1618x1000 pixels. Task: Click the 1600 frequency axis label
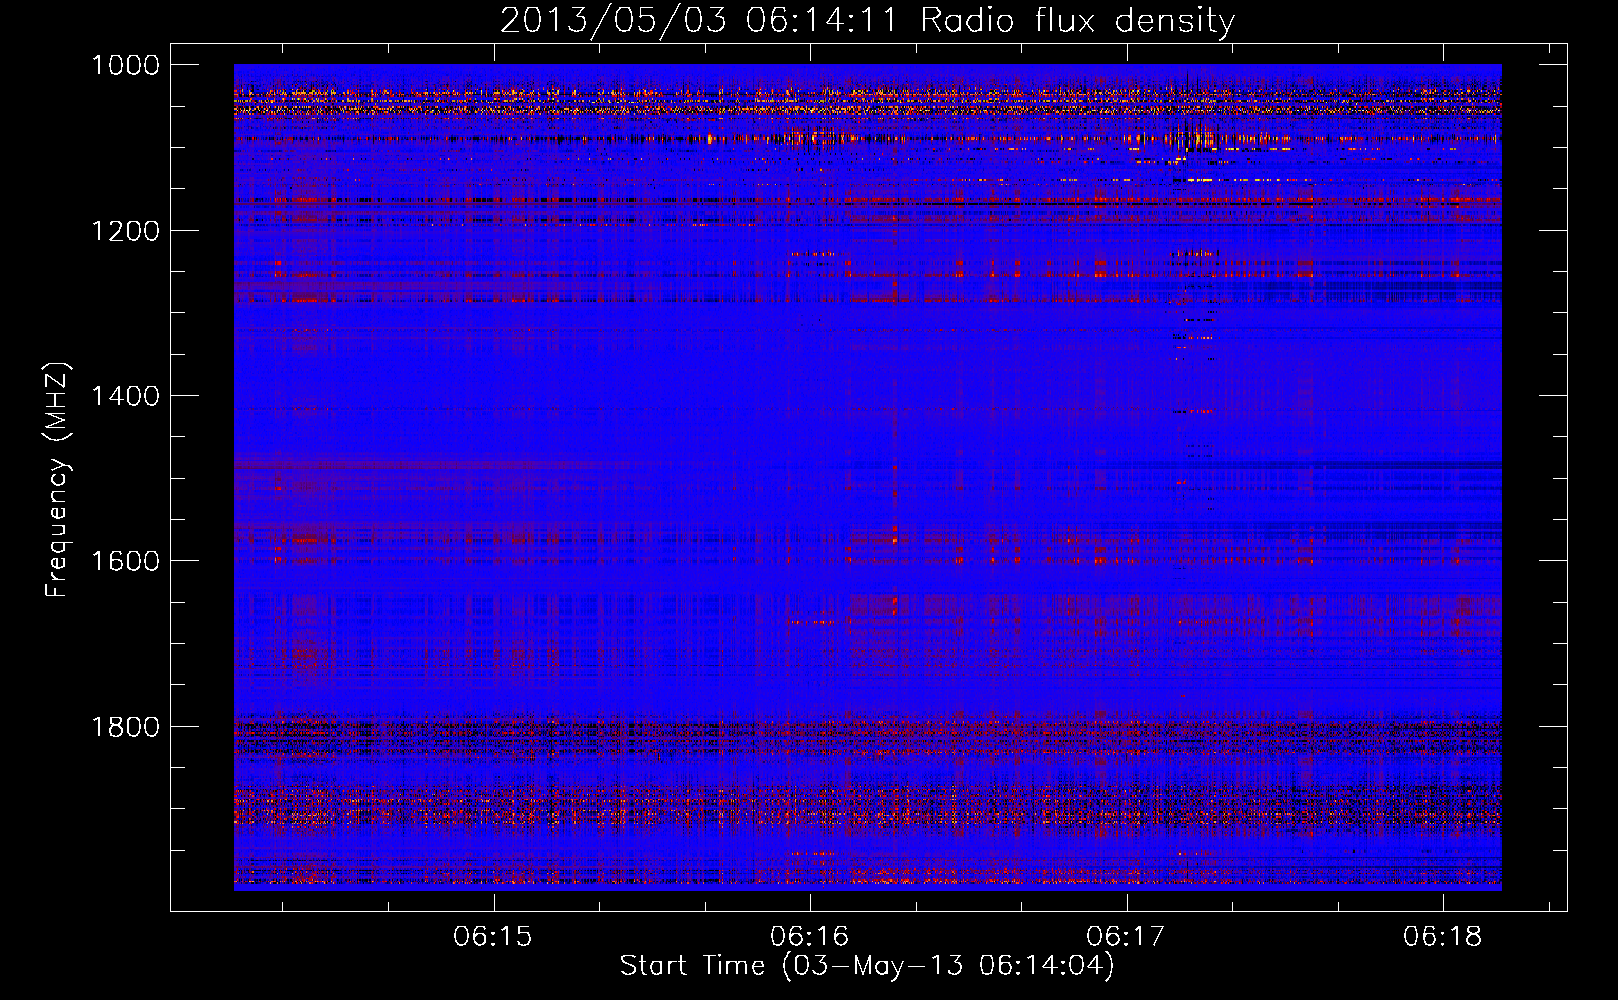click(x=125, y=560)
